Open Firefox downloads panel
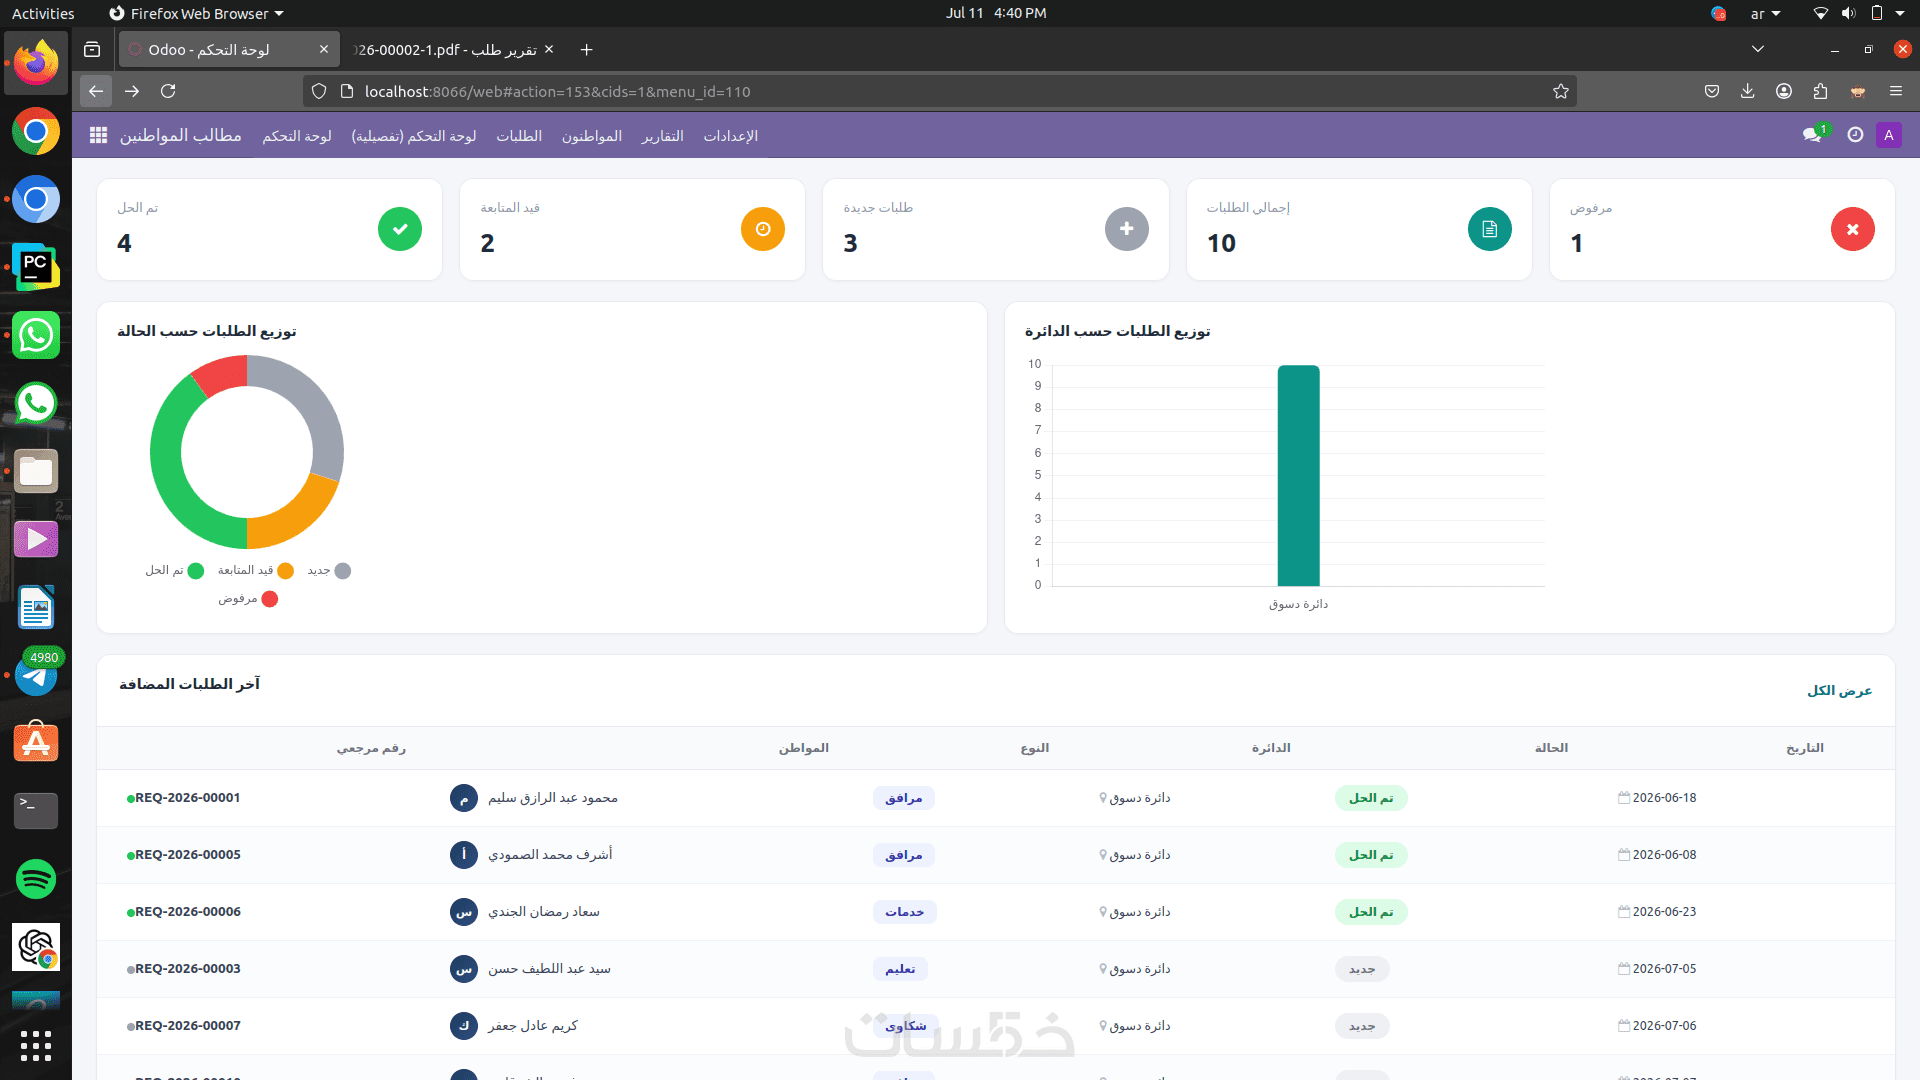Image resolution: width=1920 pixels, height=1080 pixels. [1748, 91]
